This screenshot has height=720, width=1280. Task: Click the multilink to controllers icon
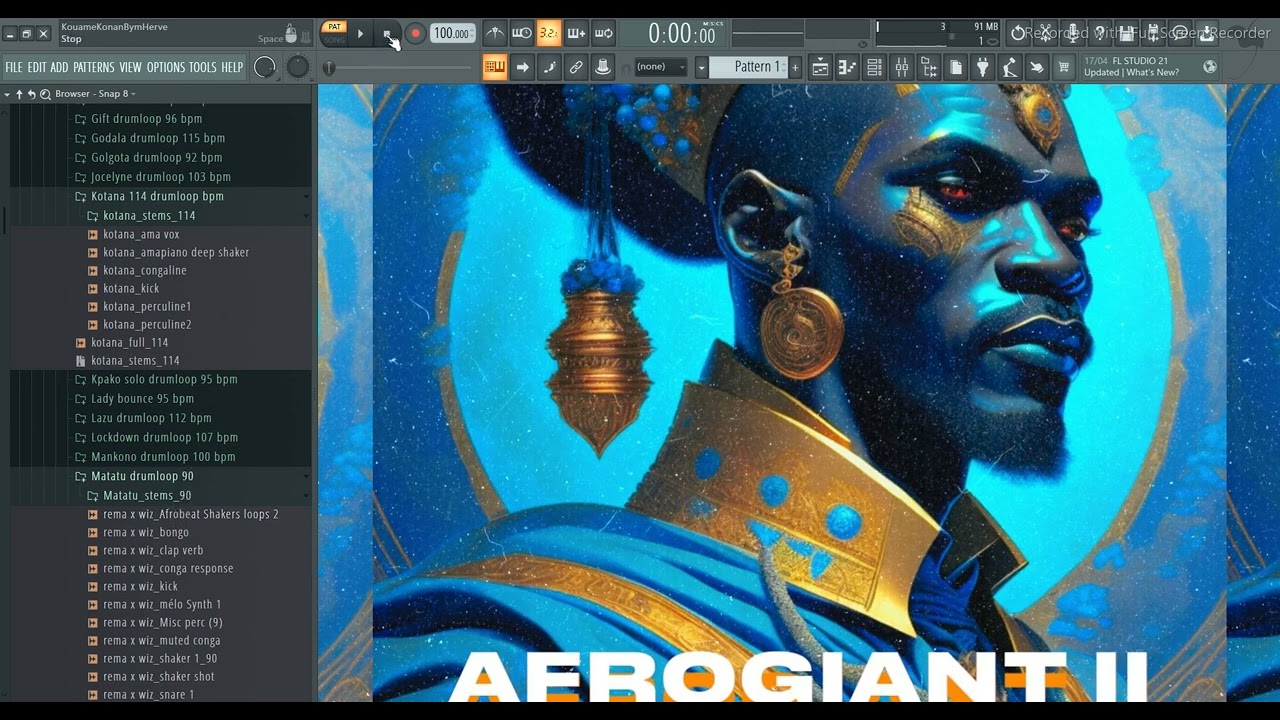pyautogui.click(x=603, y=67)
